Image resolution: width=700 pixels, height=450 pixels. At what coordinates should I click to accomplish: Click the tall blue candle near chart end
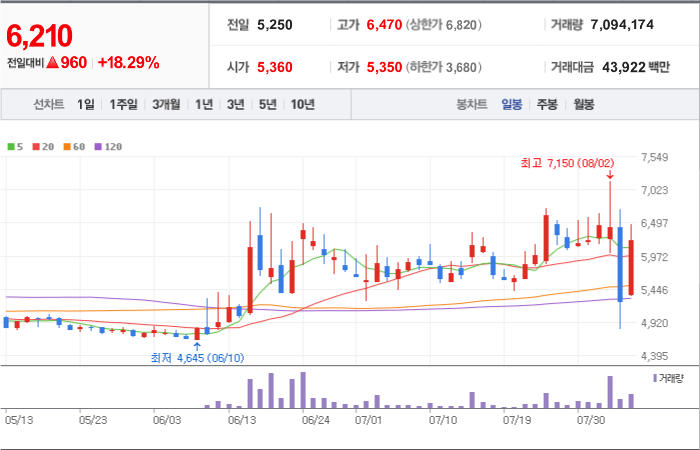pos(620,264)
